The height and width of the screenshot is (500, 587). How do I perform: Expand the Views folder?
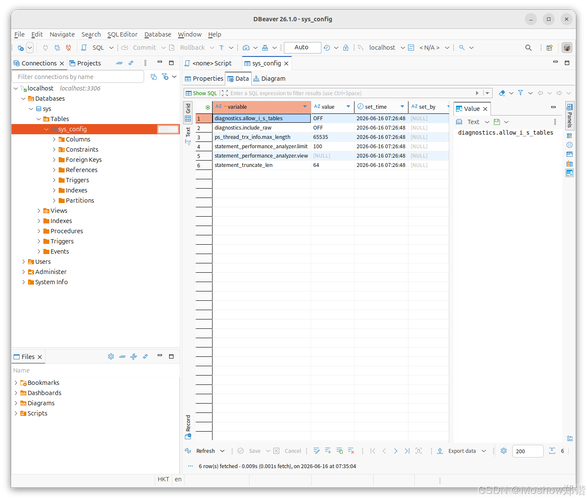pyautogui.click(x=39, y=211)
